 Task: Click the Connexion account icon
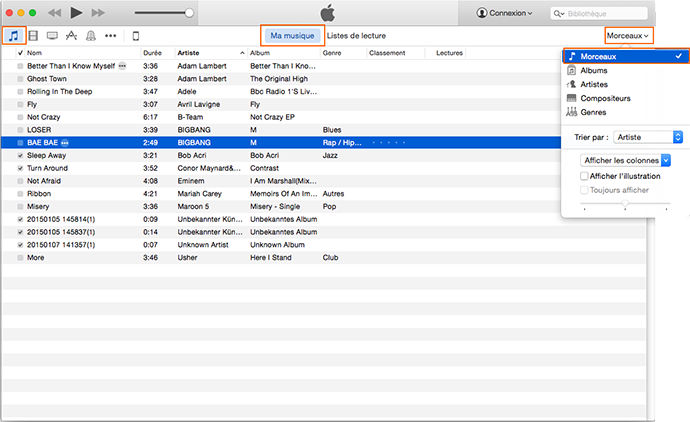click(x=482, y=13)
